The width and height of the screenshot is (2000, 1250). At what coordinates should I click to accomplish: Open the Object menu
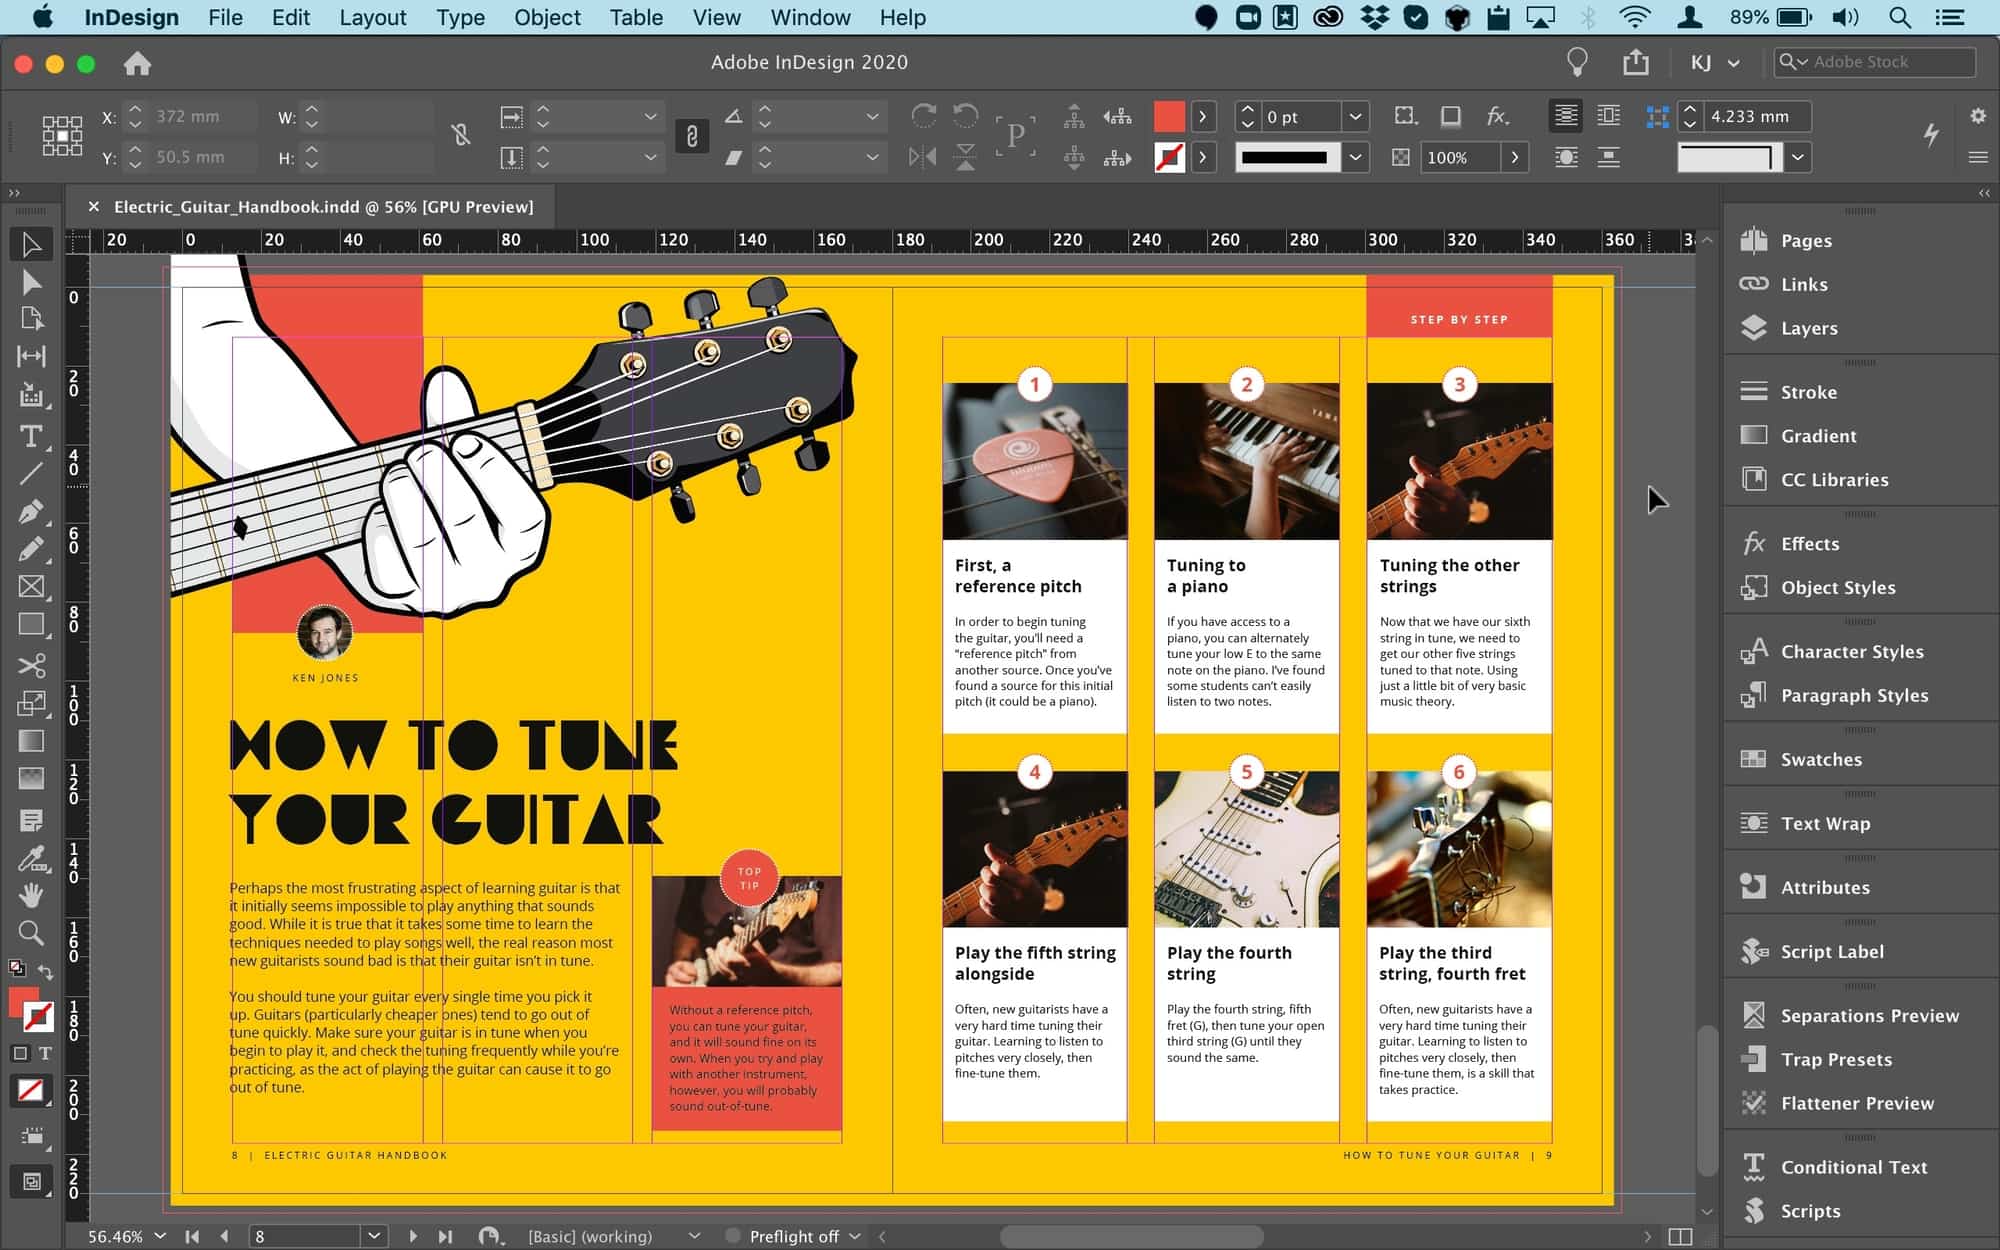pos(547,18)
